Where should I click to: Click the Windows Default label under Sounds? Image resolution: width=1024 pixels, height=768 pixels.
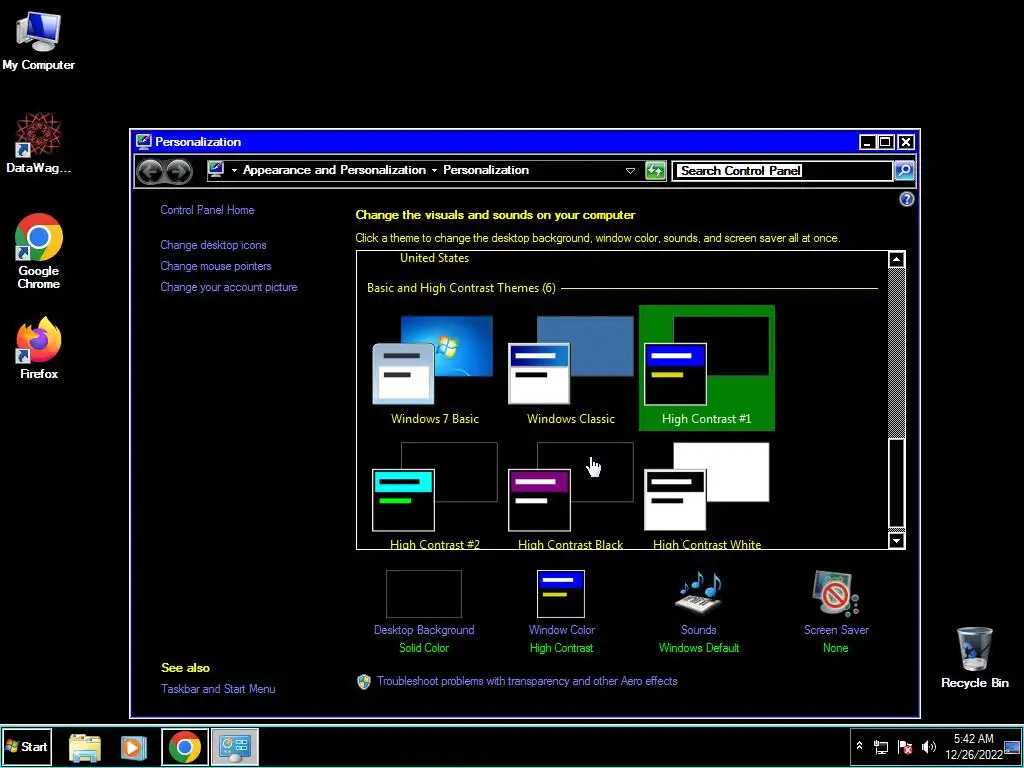699,648
